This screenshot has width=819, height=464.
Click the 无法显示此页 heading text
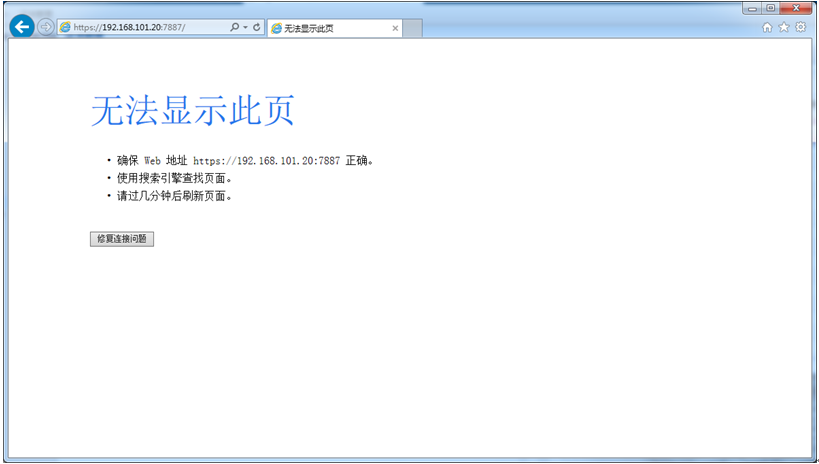[x=193, y=111]
